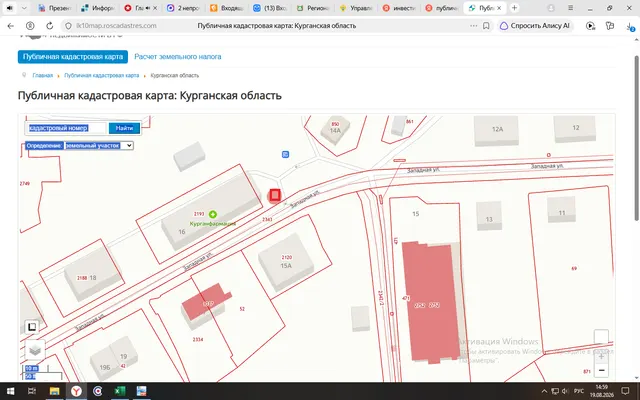This screenshot has height=400, width=640.
Task: Click building 19Б on the map
Action: click(x=104, y=363)
